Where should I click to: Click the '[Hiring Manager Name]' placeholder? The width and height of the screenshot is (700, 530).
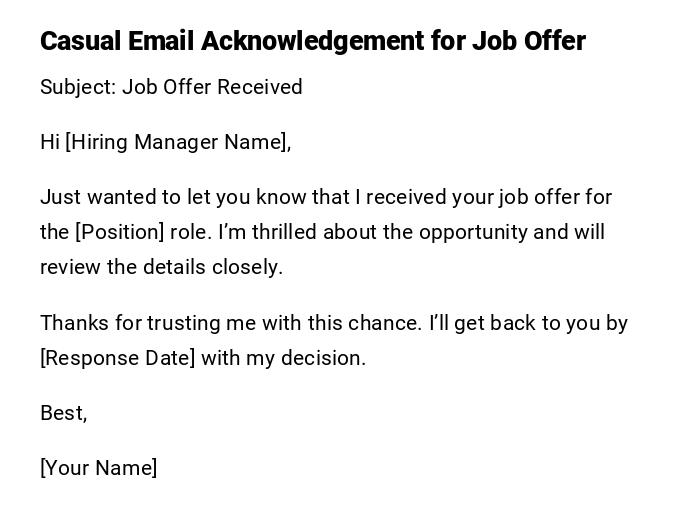coord(176,142)
